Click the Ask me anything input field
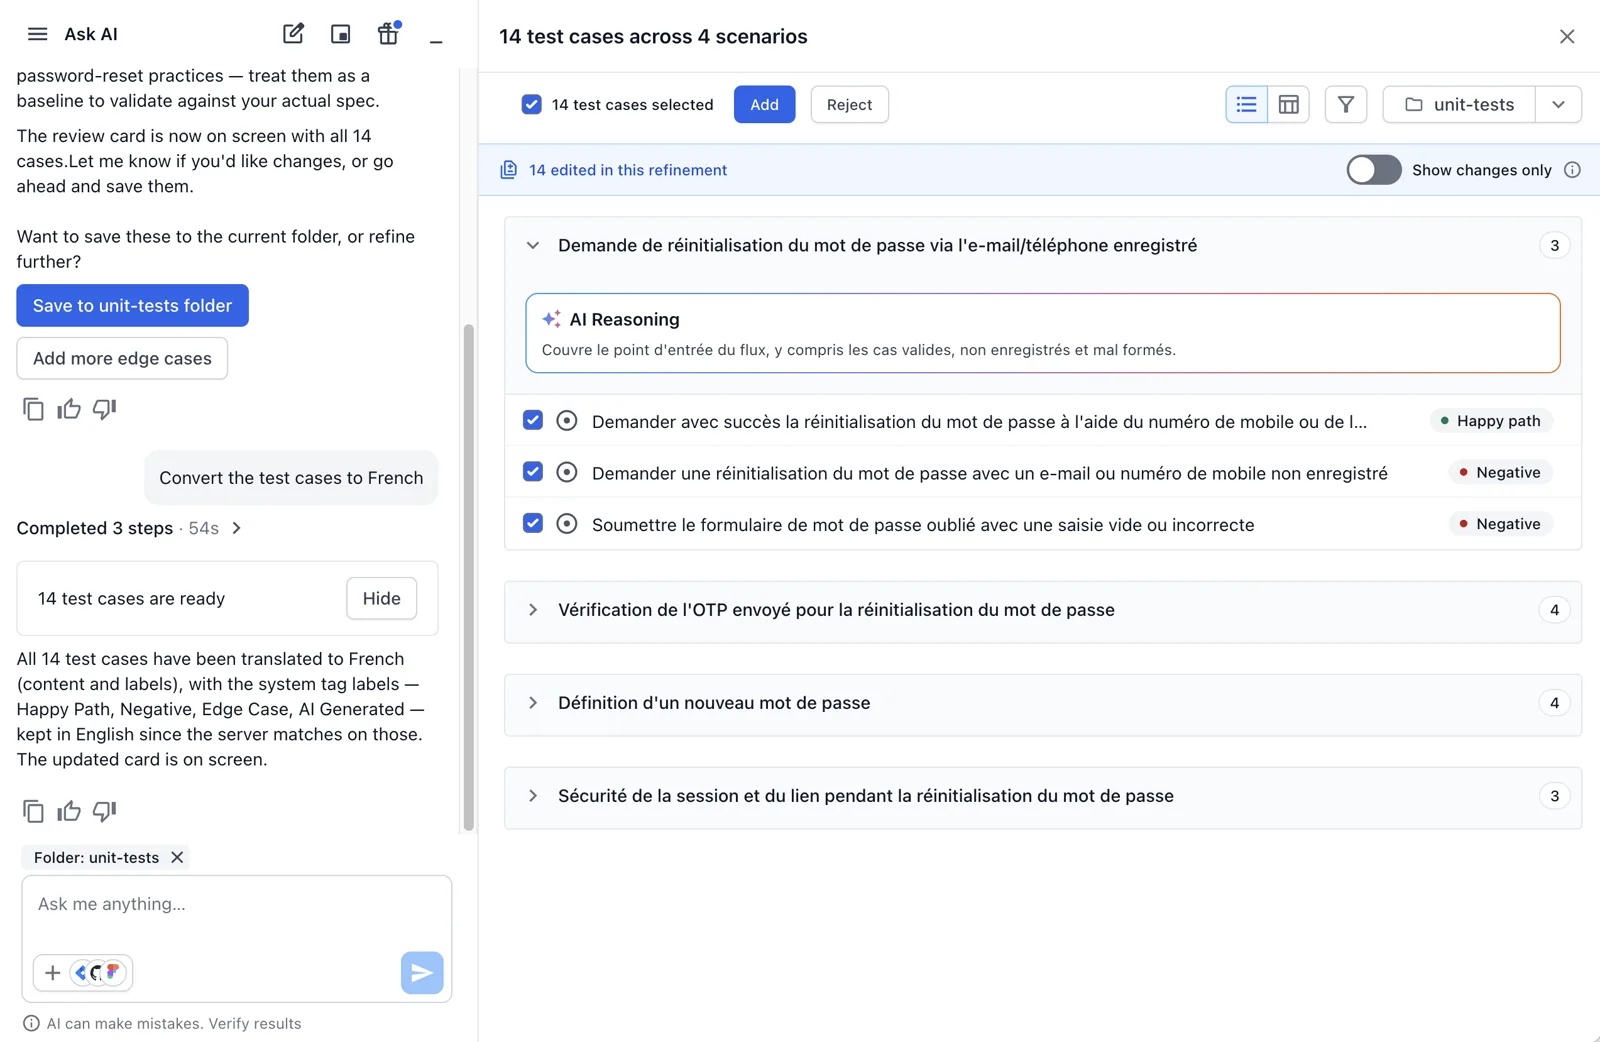This screenshot has width=1600, height=1042. 237,904
